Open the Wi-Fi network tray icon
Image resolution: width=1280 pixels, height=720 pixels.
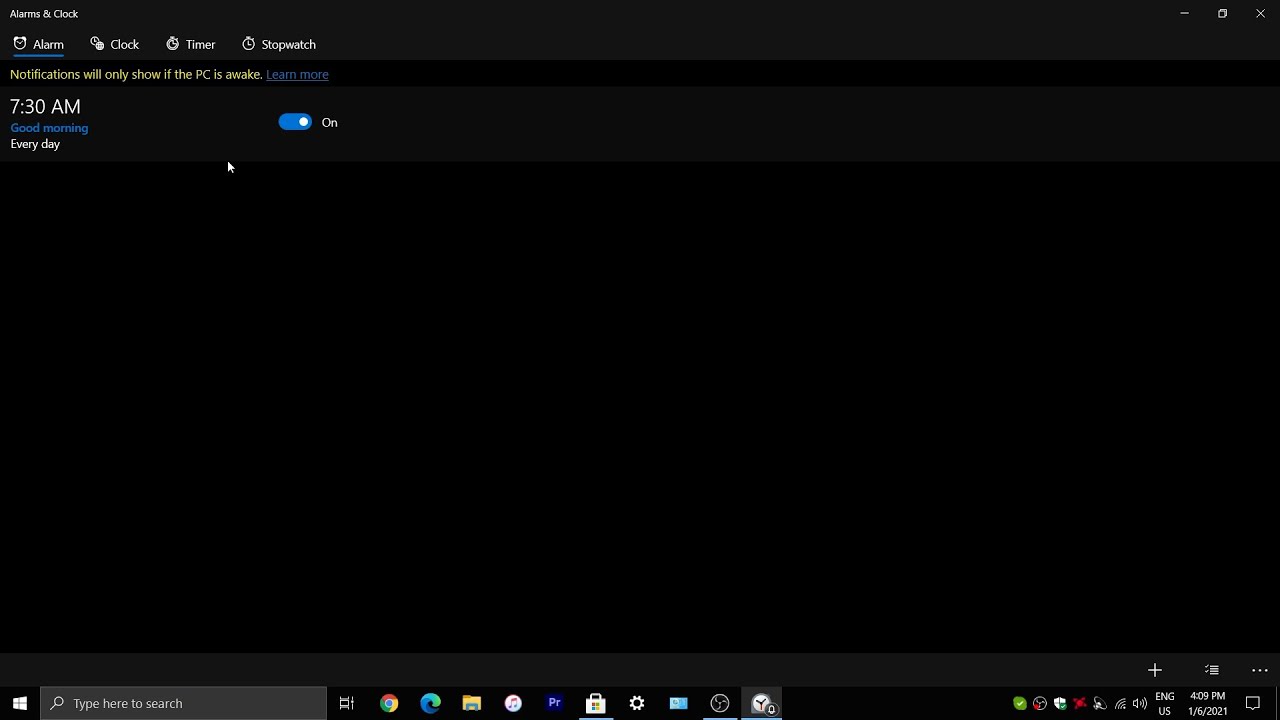pos(1120,703)
